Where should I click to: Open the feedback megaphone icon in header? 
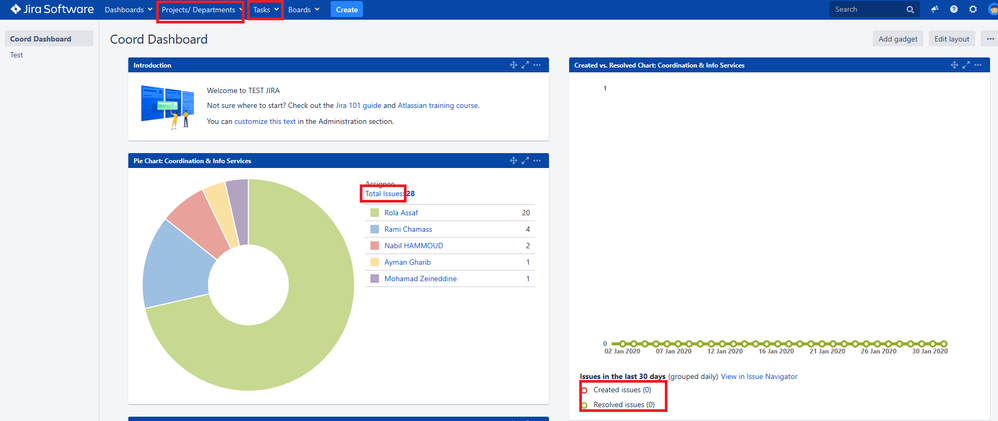pyautogui.click(x=935, y=10)
